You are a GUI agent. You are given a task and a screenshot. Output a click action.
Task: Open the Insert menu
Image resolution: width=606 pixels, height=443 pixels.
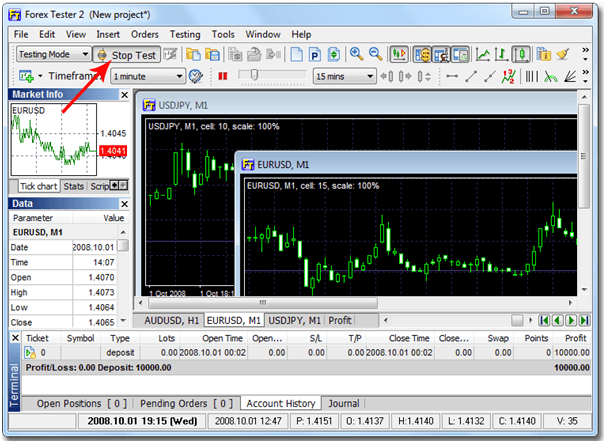[108, 34]
